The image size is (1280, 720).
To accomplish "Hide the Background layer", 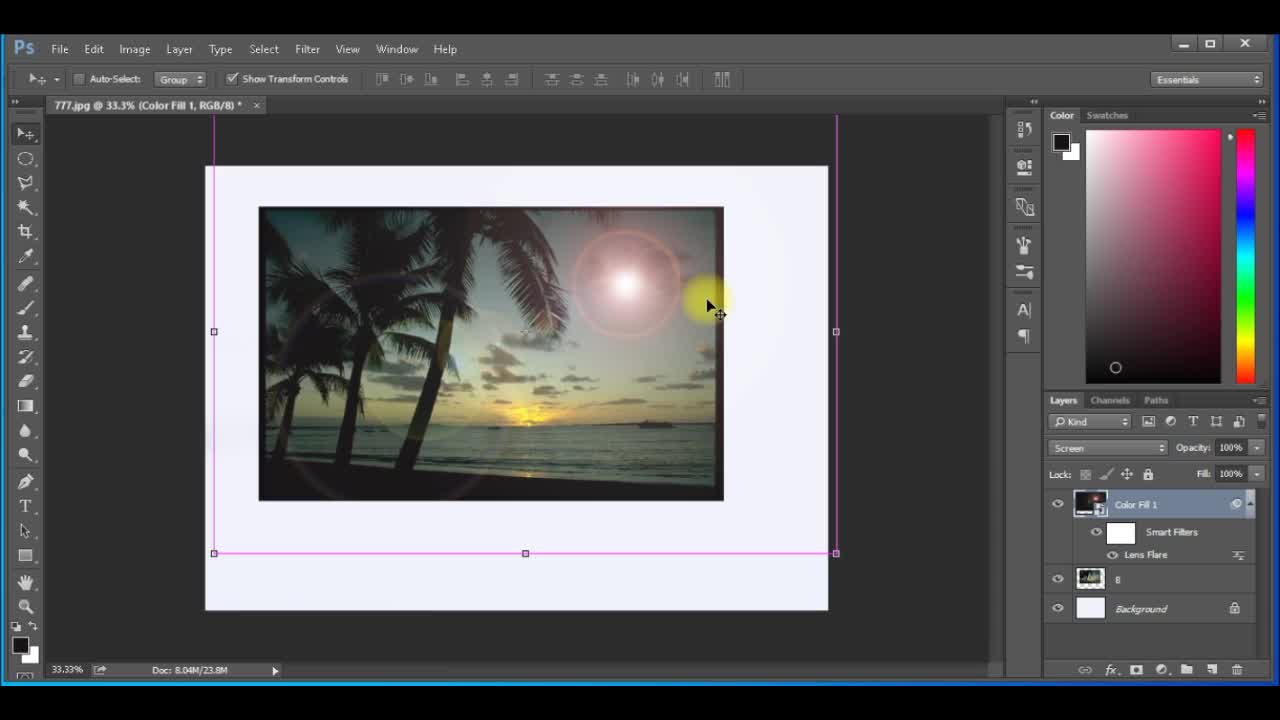I will click(1058, 608).
